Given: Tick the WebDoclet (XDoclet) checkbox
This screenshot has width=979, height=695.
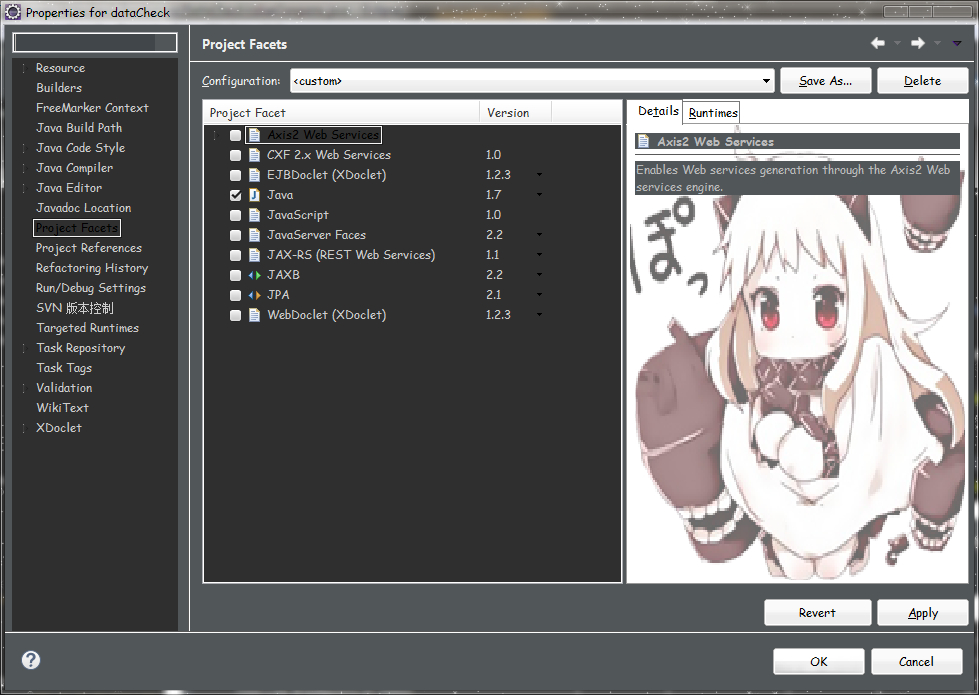Looking at the screenshot, I should [x=235, y=315].
